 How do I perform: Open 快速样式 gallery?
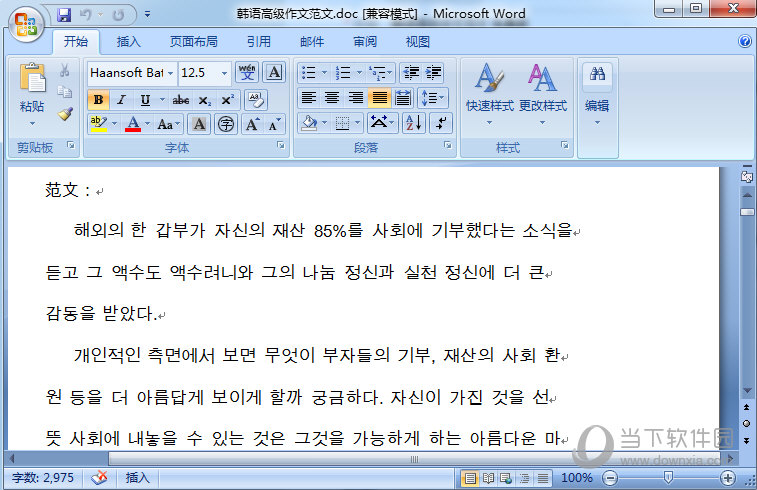[x=490, y=94]
